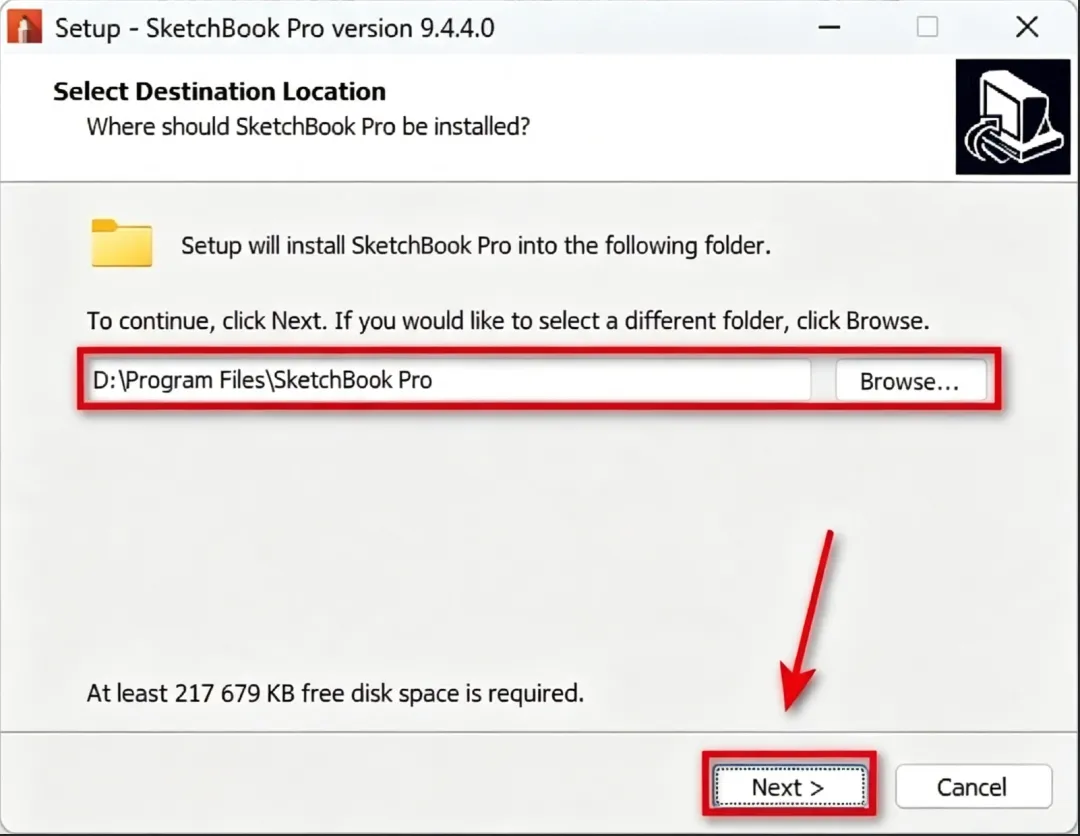Click the version number 9.4.4.0 in title bar

[x=457, y=28]
